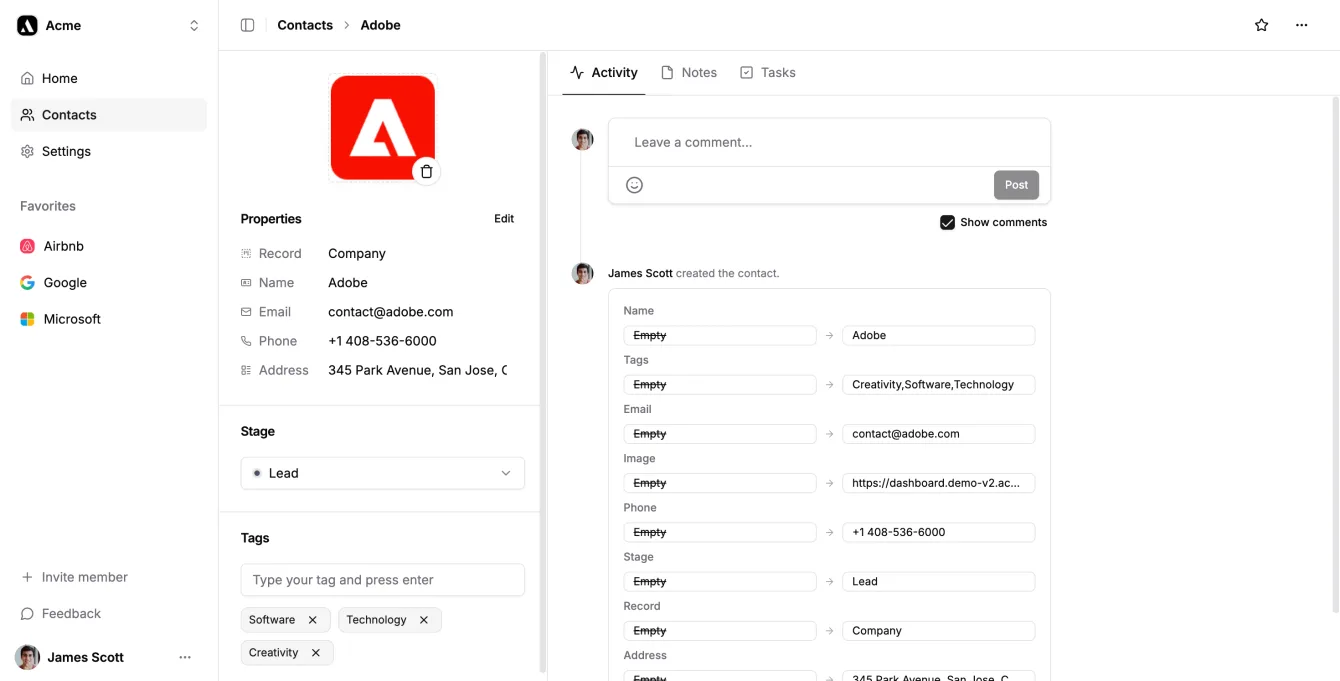Viewport: 1340px width, 681px height.
Task: Click Edit to modify Properties
Action: (x=504, y=218)
